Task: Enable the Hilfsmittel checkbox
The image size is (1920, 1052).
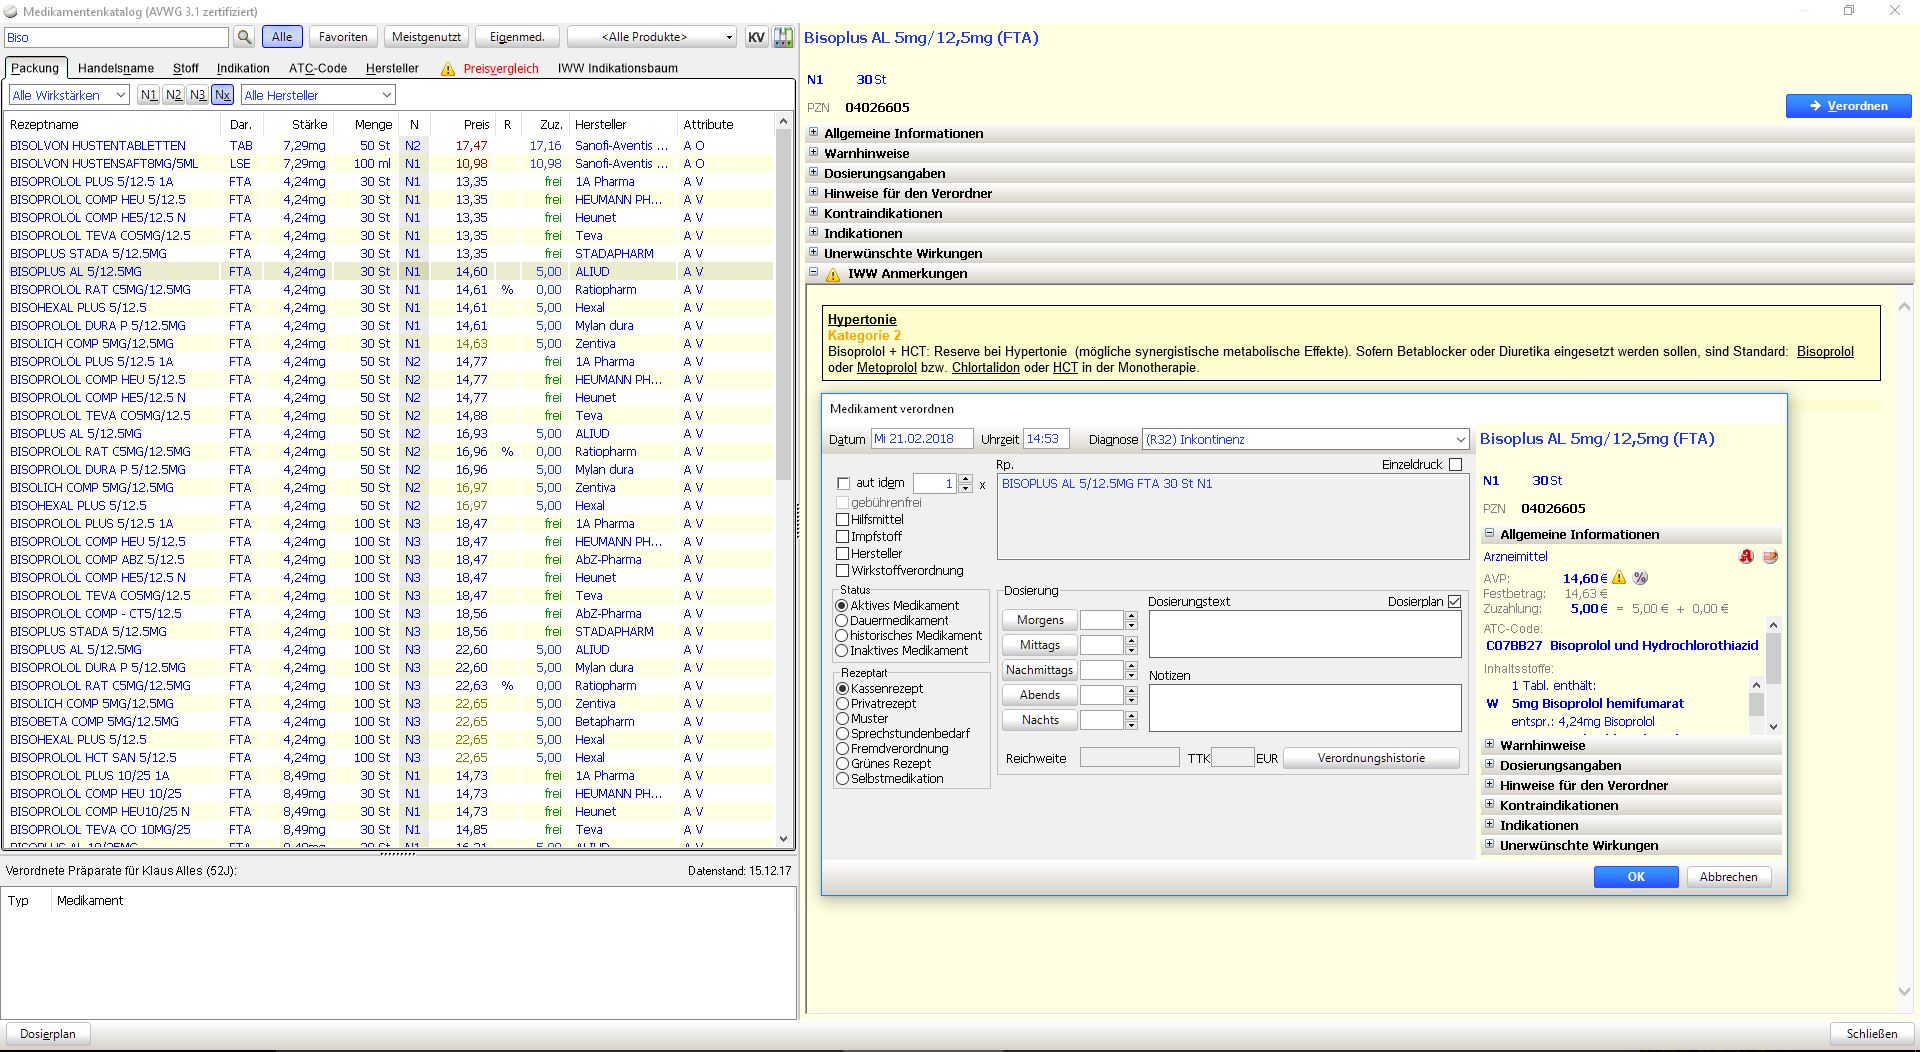Action: click(x=842, y=520)
